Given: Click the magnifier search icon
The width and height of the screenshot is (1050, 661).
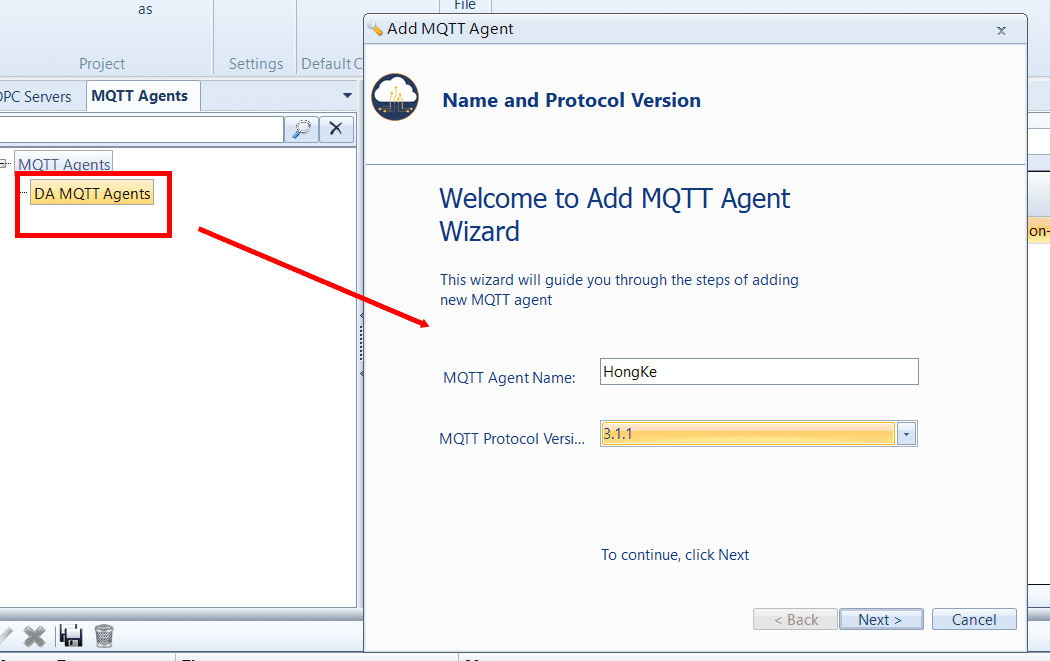Looking at the screenshot, I should (x=299, y=128).
